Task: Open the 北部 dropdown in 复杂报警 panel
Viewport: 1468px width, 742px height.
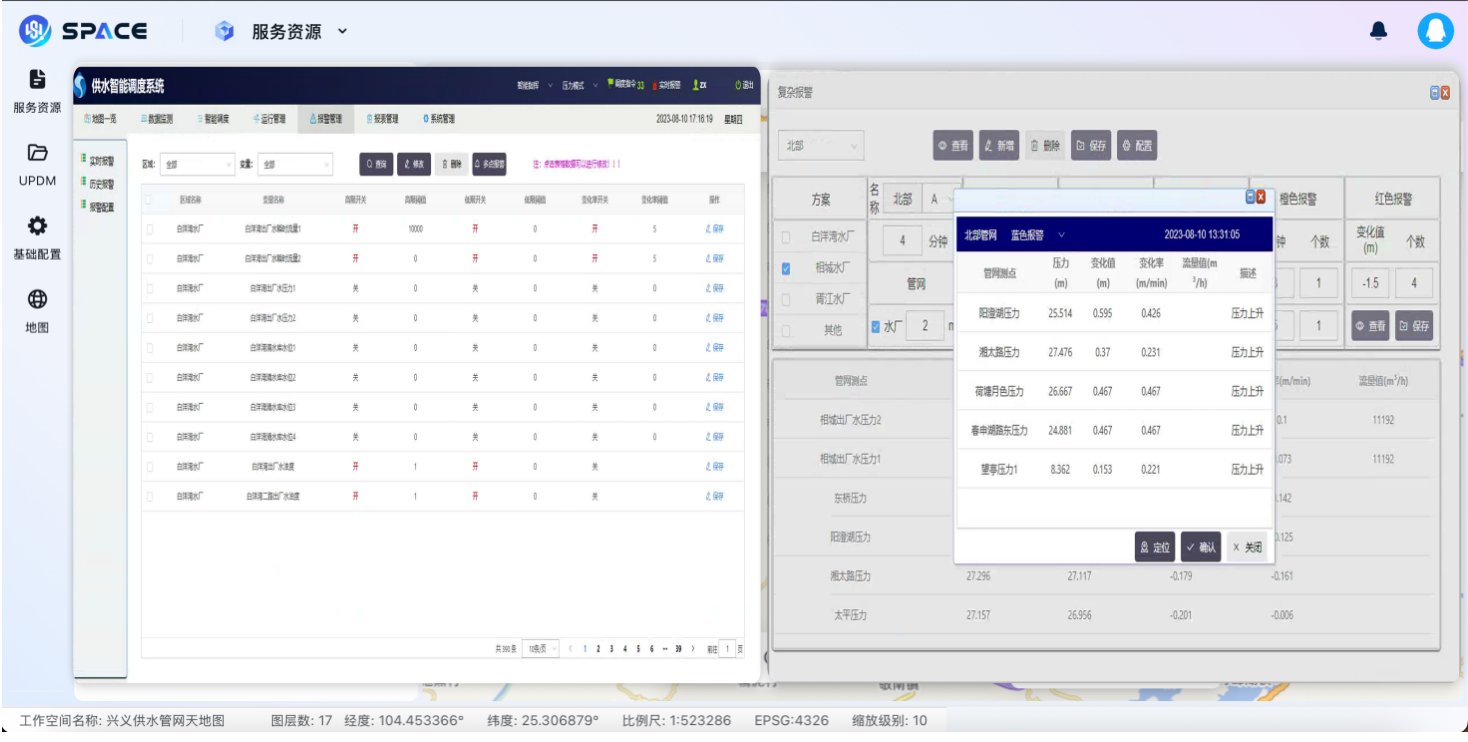Action: (x=820, y=146)
